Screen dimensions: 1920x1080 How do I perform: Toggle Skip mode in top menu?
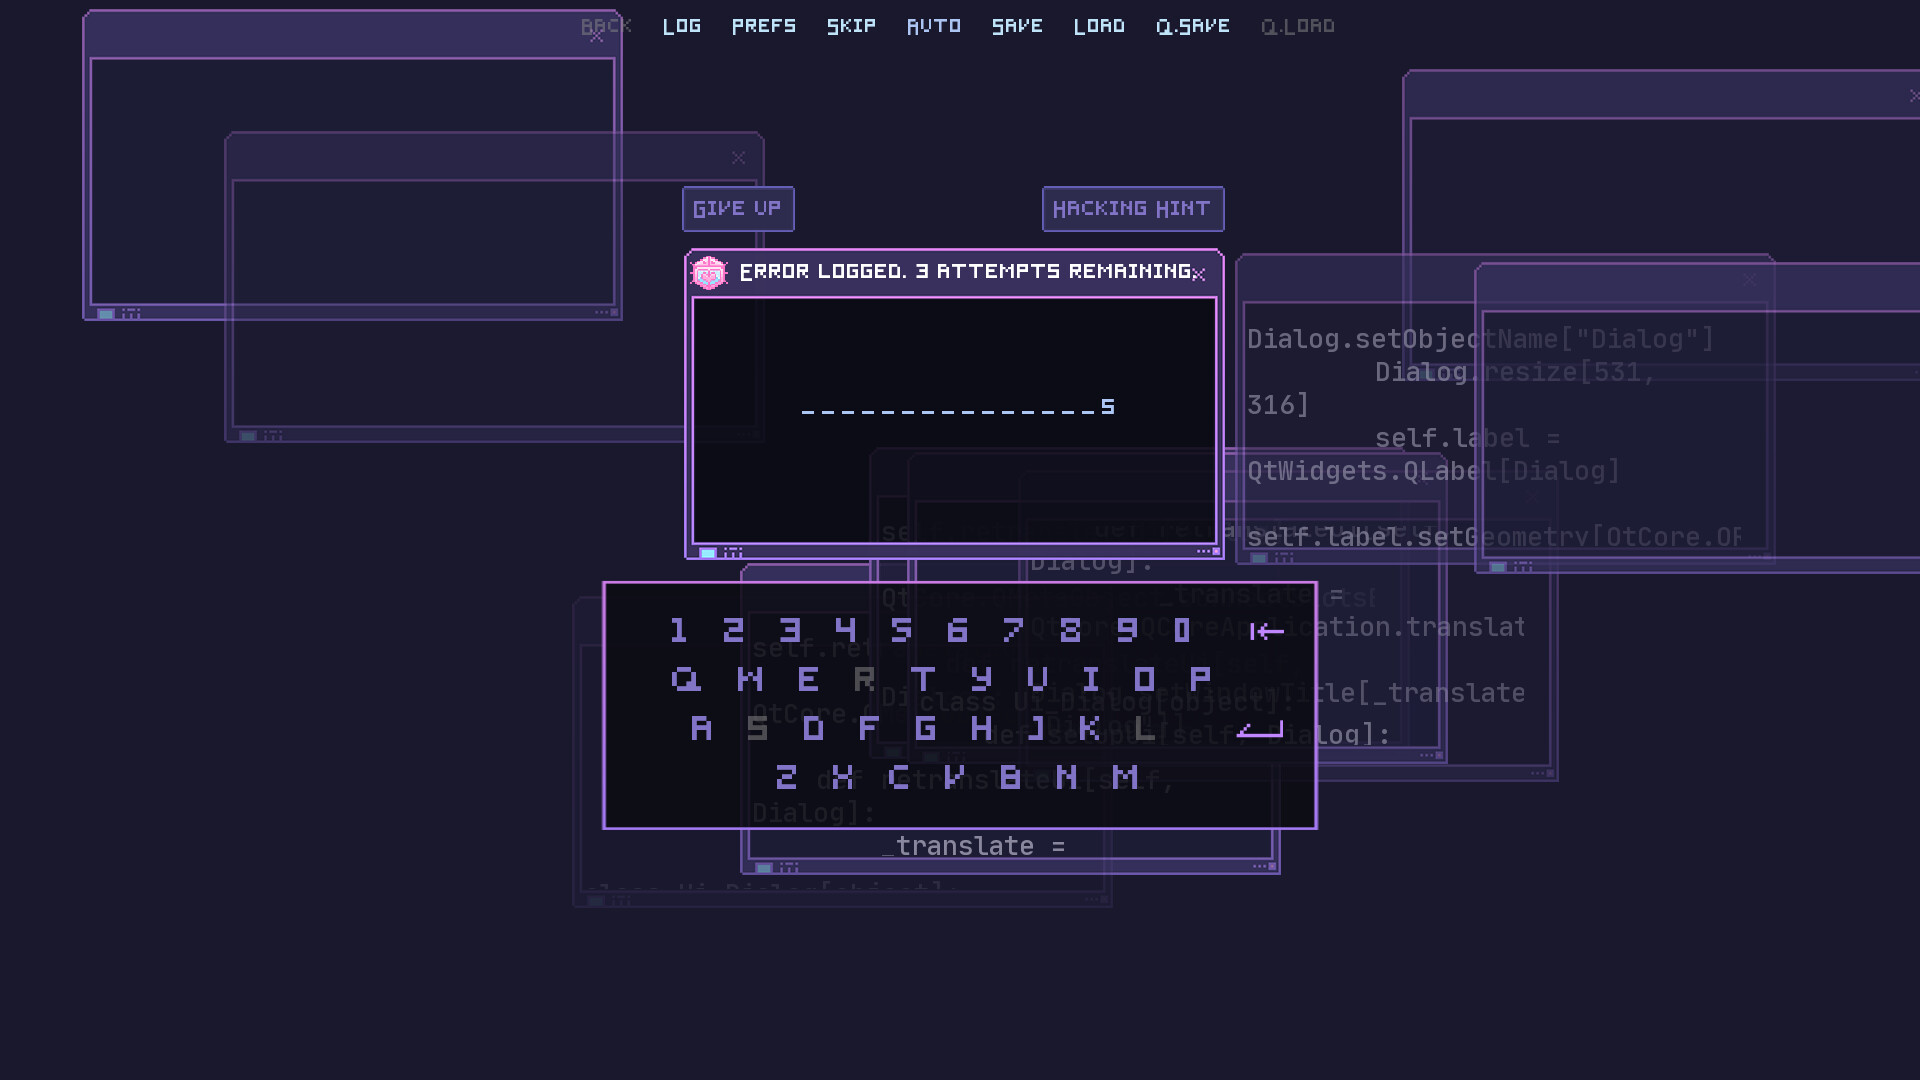pos(851,26)
